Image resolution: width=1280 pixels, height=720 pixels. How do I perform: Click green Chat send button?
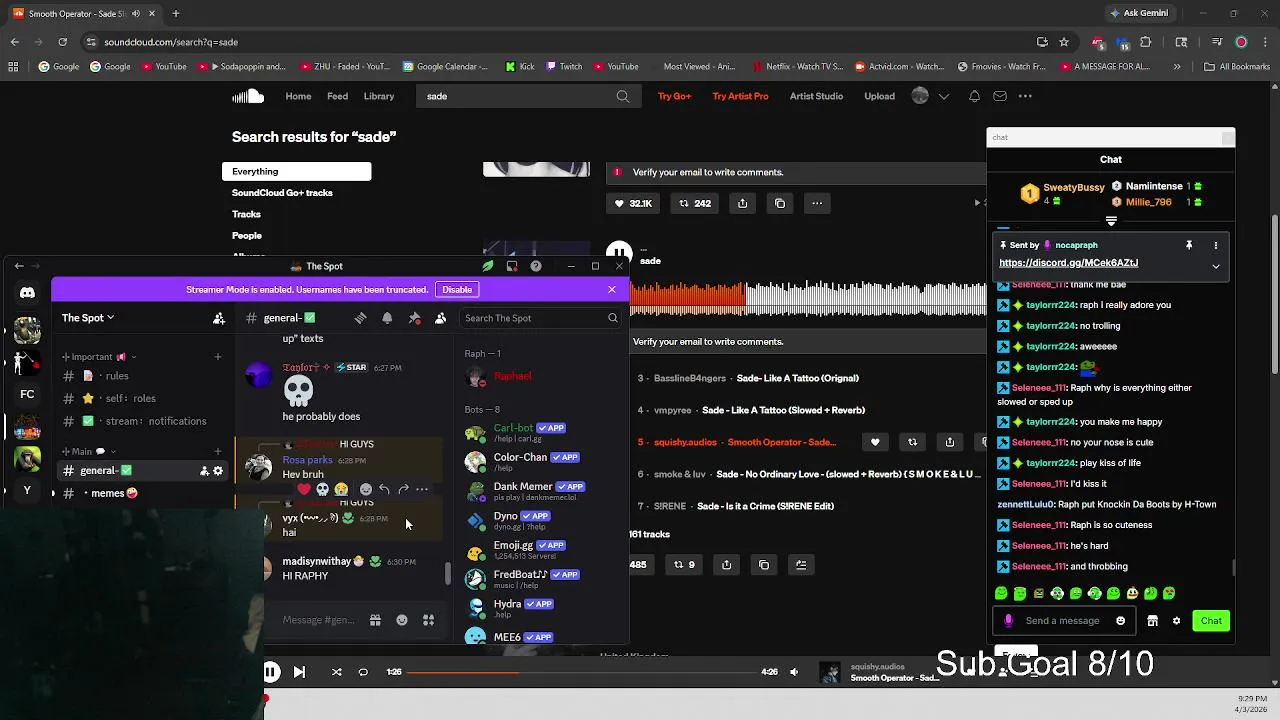[x=1211, y=621]
